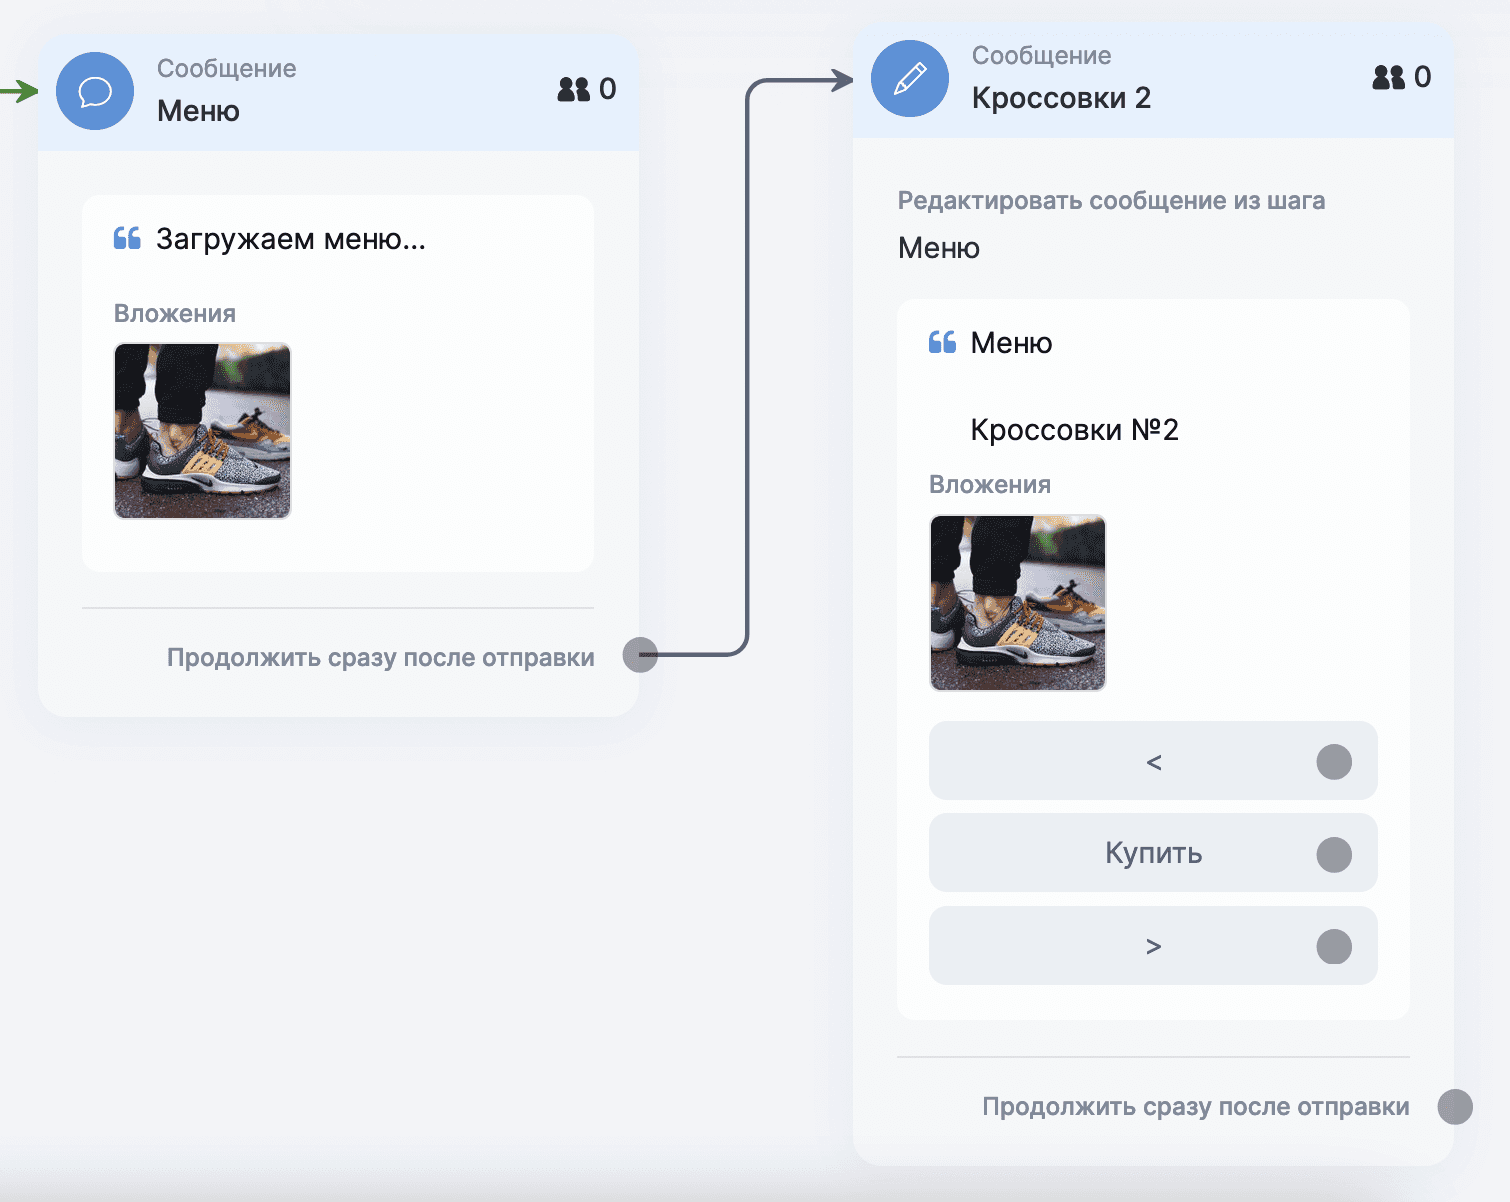
Task: Open sneaker attachment thumbnail in Кроссовки 2 block
Action: click(1017, 603)
